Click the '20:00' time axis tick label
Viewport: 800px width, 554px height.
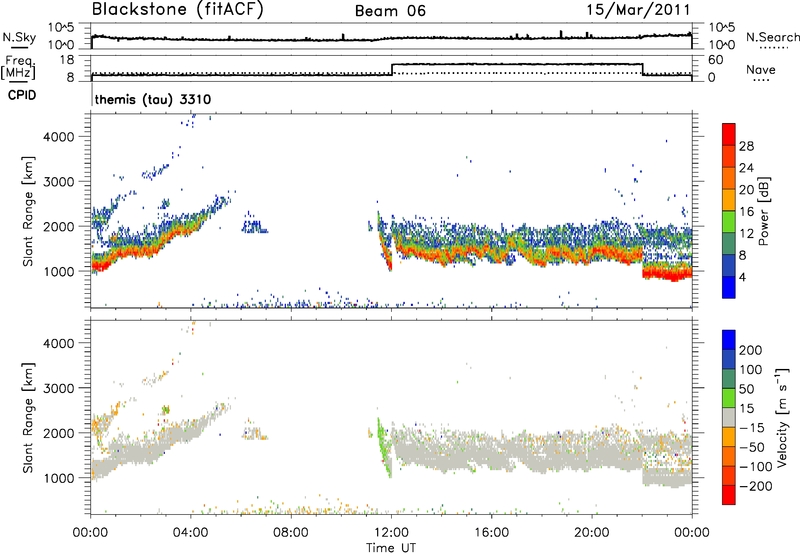point(592,533)
